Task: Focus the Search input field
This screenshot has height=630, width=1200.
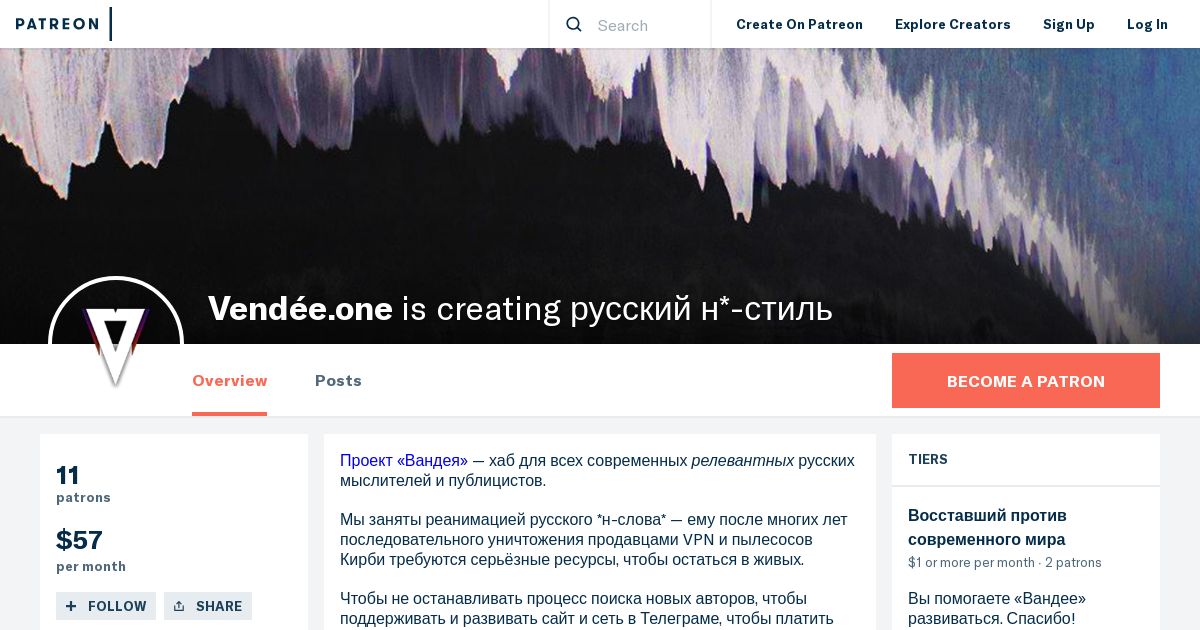Action: [646, 25]
